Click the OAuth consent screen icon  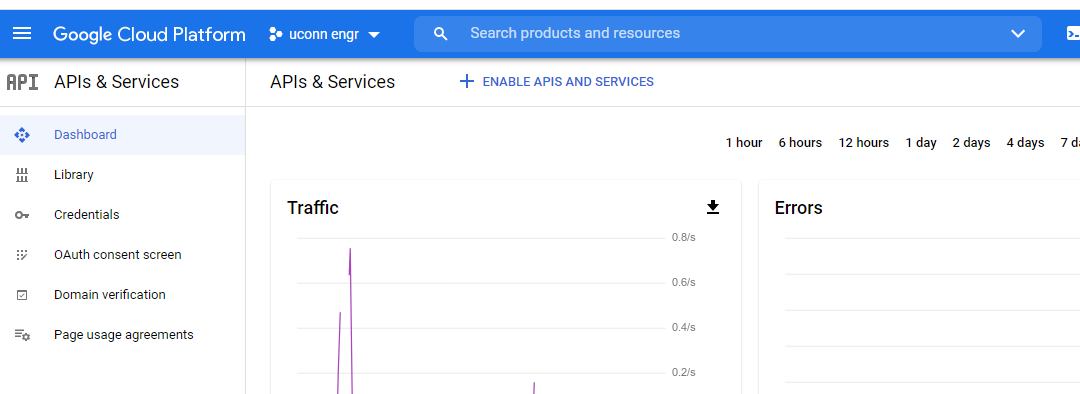[22, 255]
